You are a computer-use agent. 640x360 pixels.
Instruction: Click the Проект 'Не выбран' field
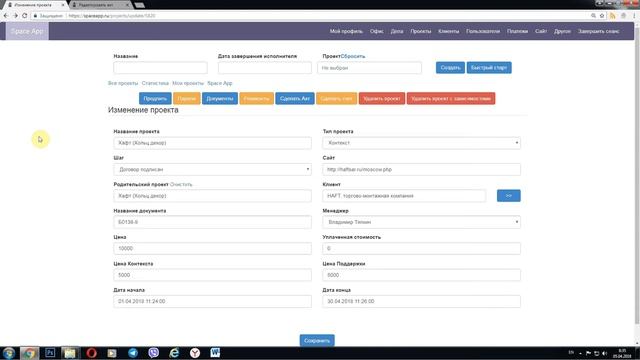coord(369,68)
